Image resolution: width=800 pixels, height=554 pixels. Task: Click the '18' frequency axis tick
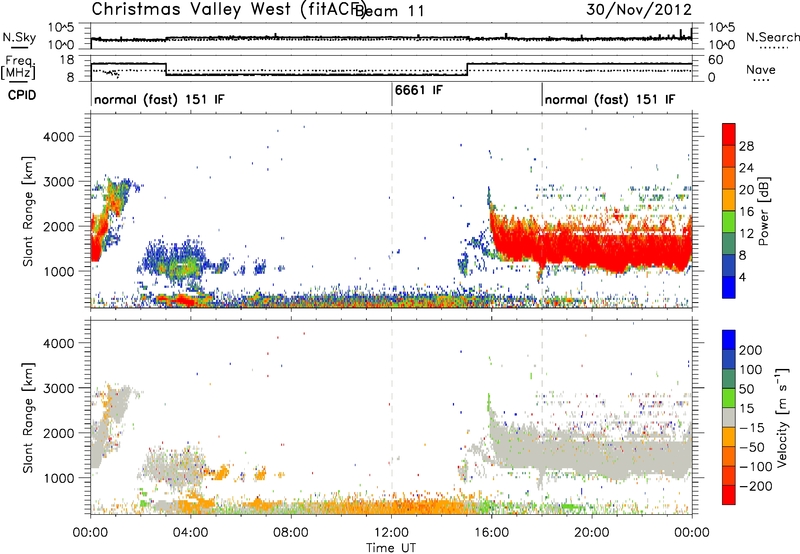click(68, 60)
